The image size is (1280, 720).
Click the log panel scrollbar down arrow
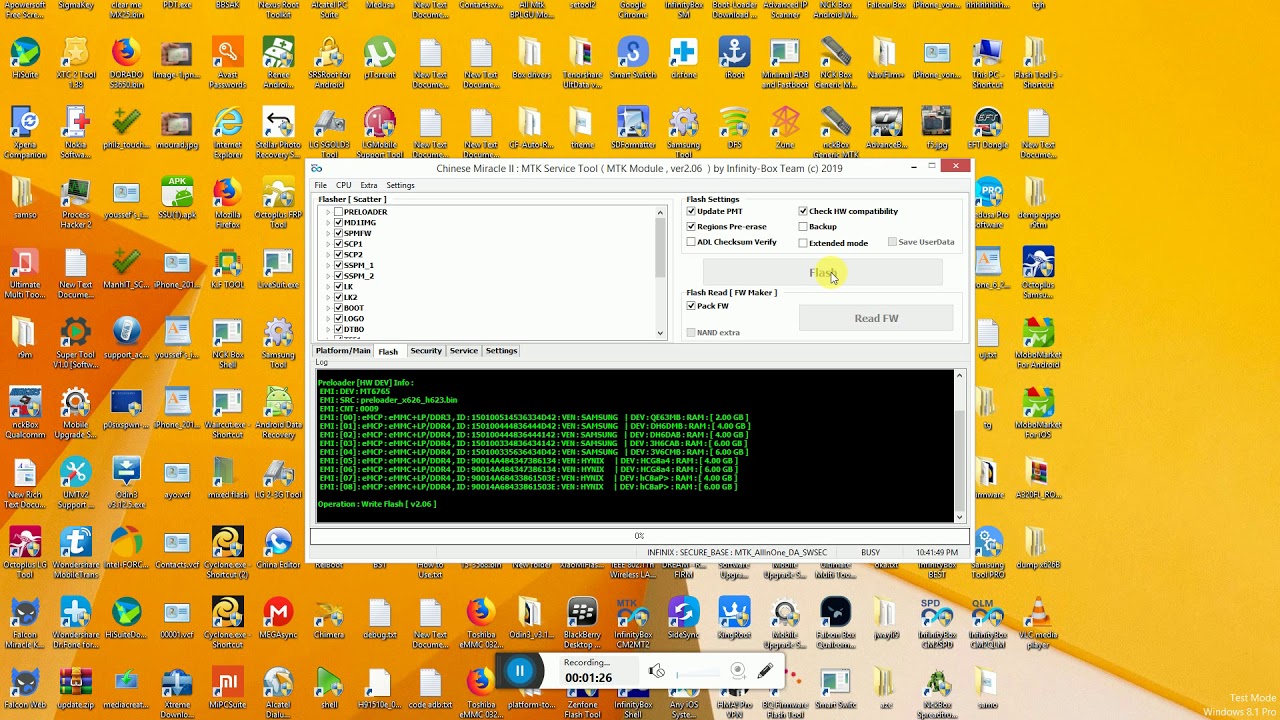pyautogui.click(x=960, y=517)
